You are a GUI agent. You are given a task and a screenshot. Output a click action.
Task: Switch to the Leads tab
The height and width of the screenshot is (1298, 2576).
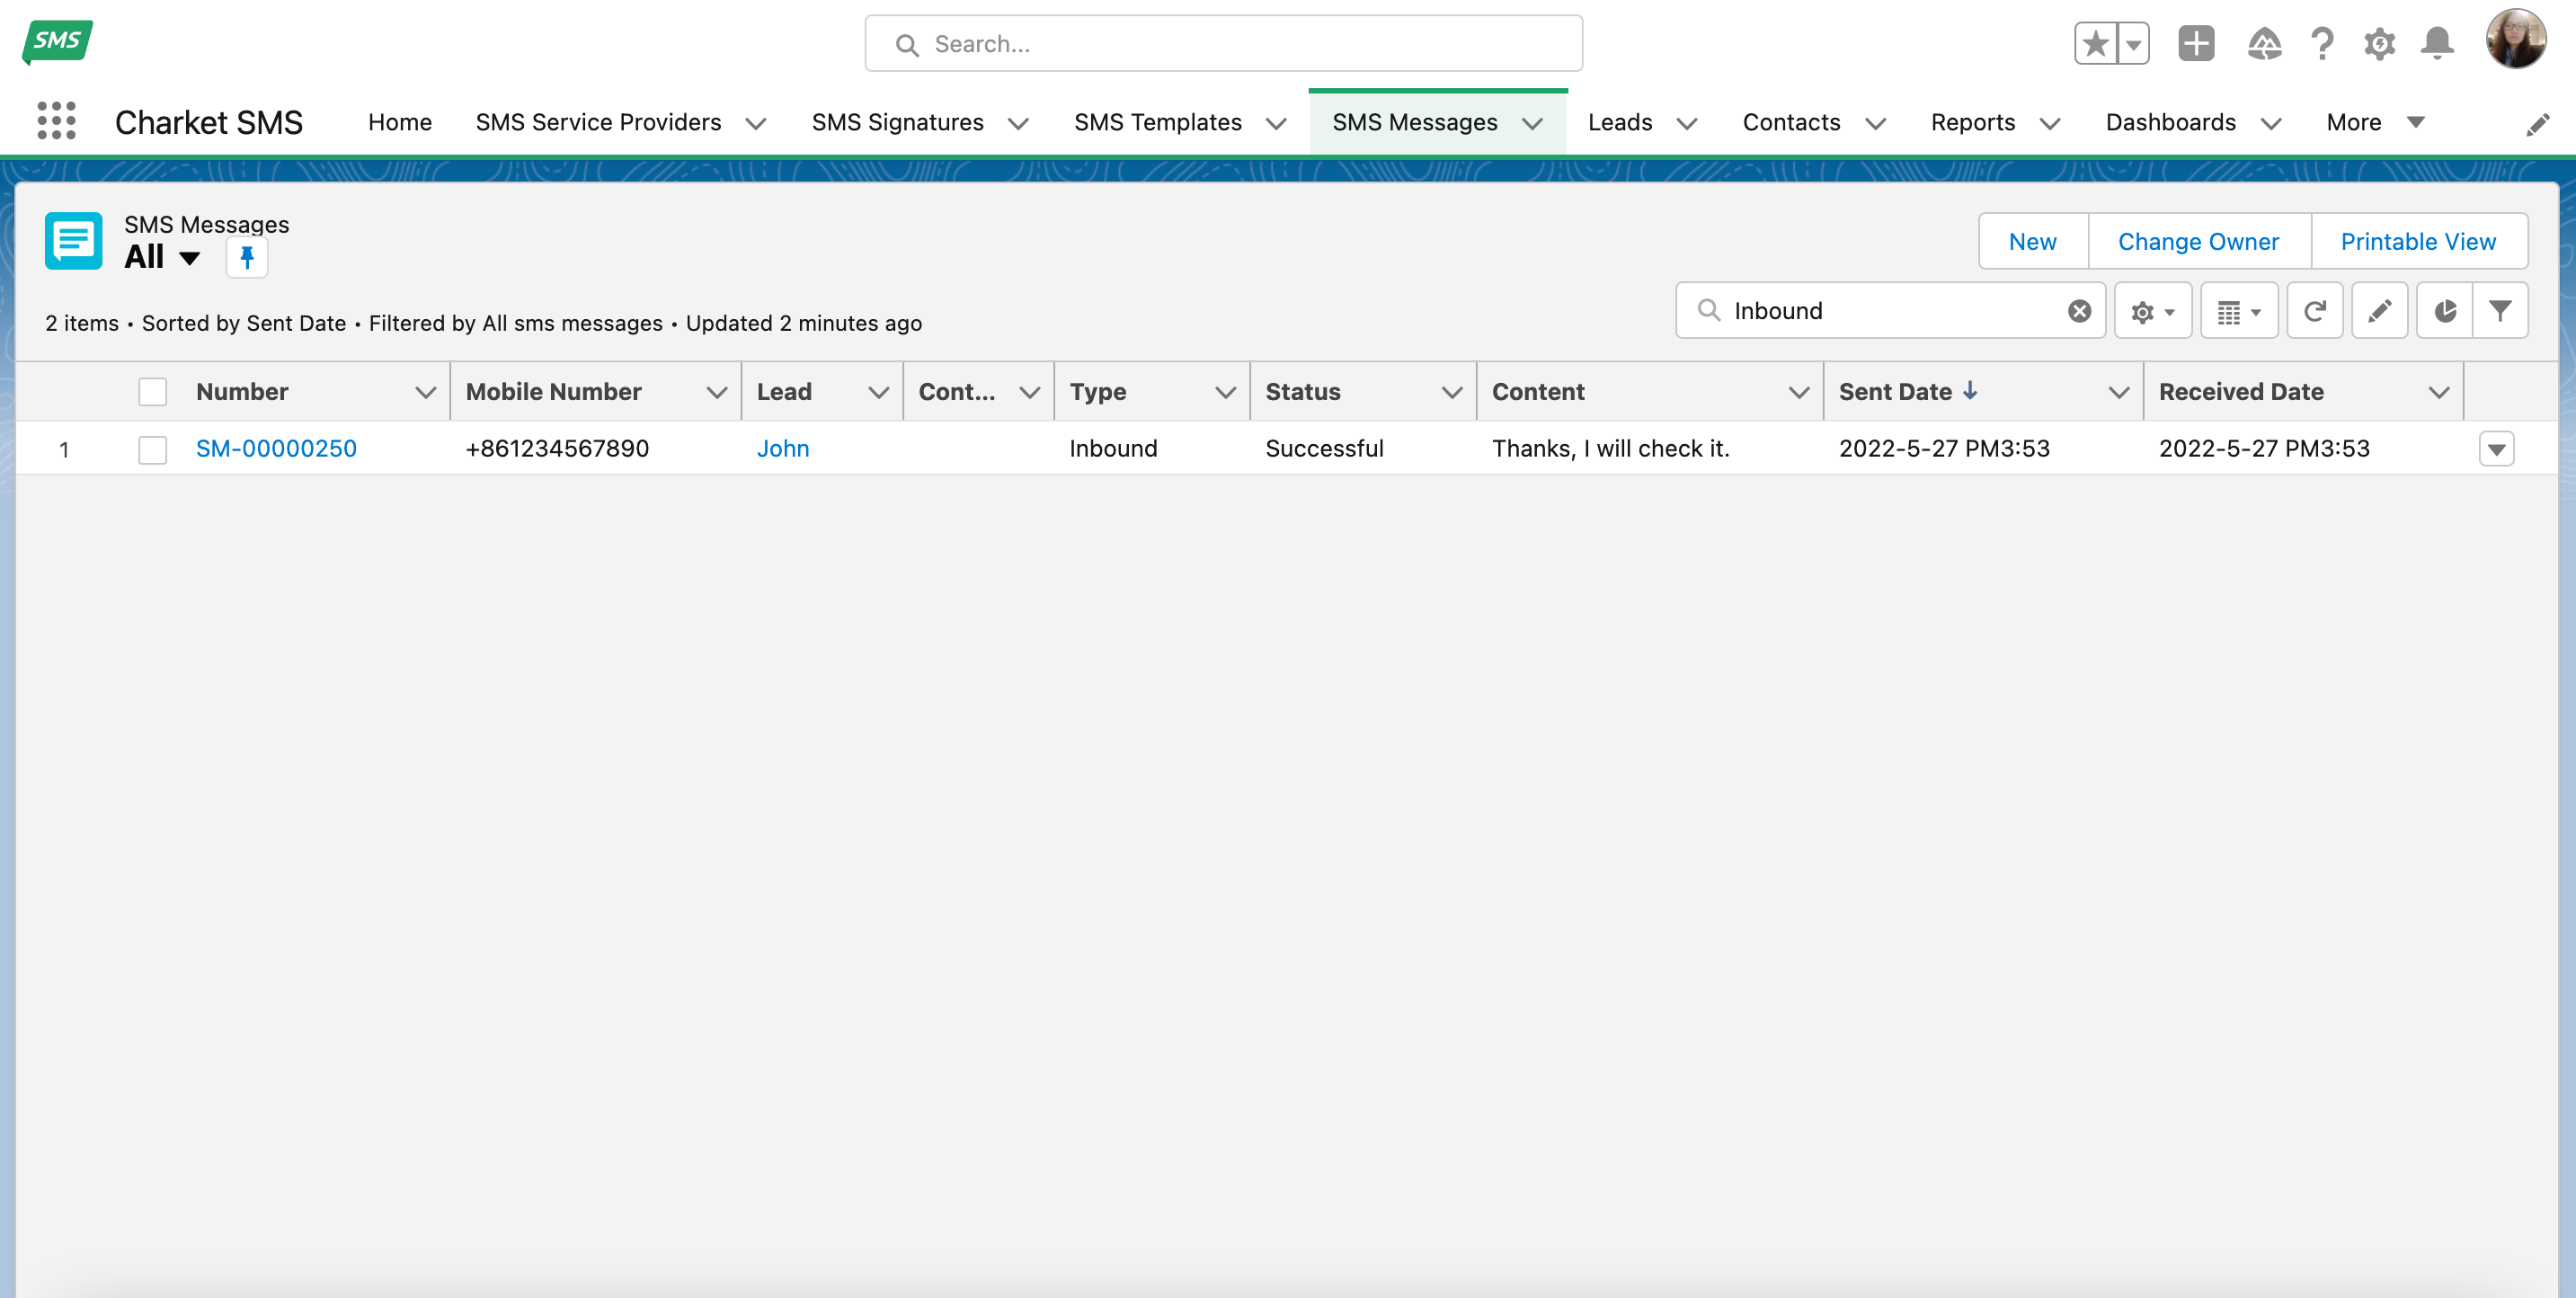pyautogui.click(x=1619, y=122)
